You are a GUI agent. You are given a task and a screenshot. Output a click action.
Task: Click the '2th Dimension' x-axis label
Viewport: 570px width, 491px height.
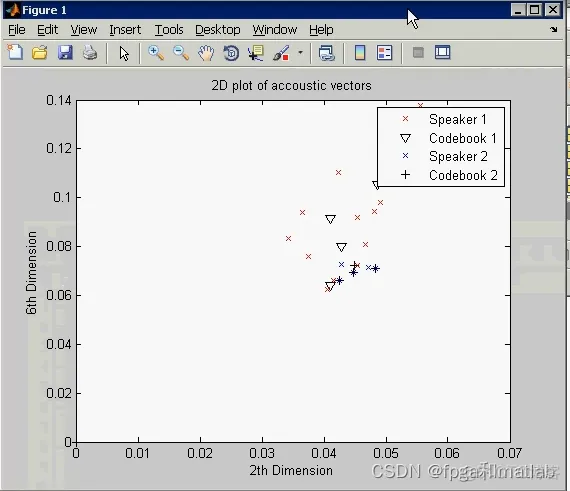coord(291,470)
